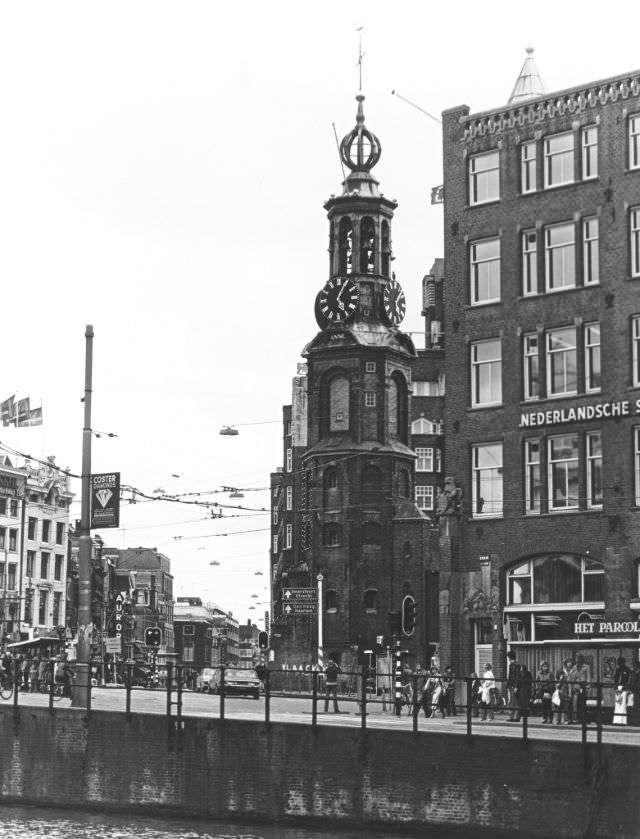
Task: Click the directional road signs beside the tower
Action: coord(299,601)
